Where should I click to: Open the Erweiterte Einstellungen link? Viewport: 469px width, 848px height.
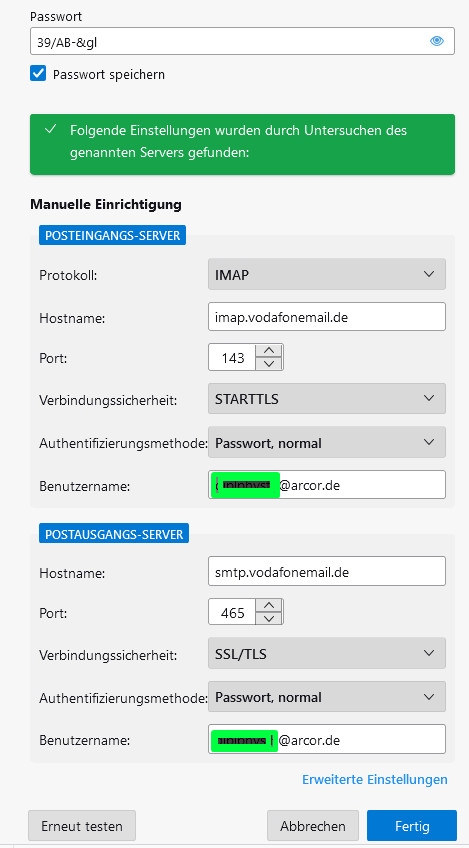click(x=375, y=779)
